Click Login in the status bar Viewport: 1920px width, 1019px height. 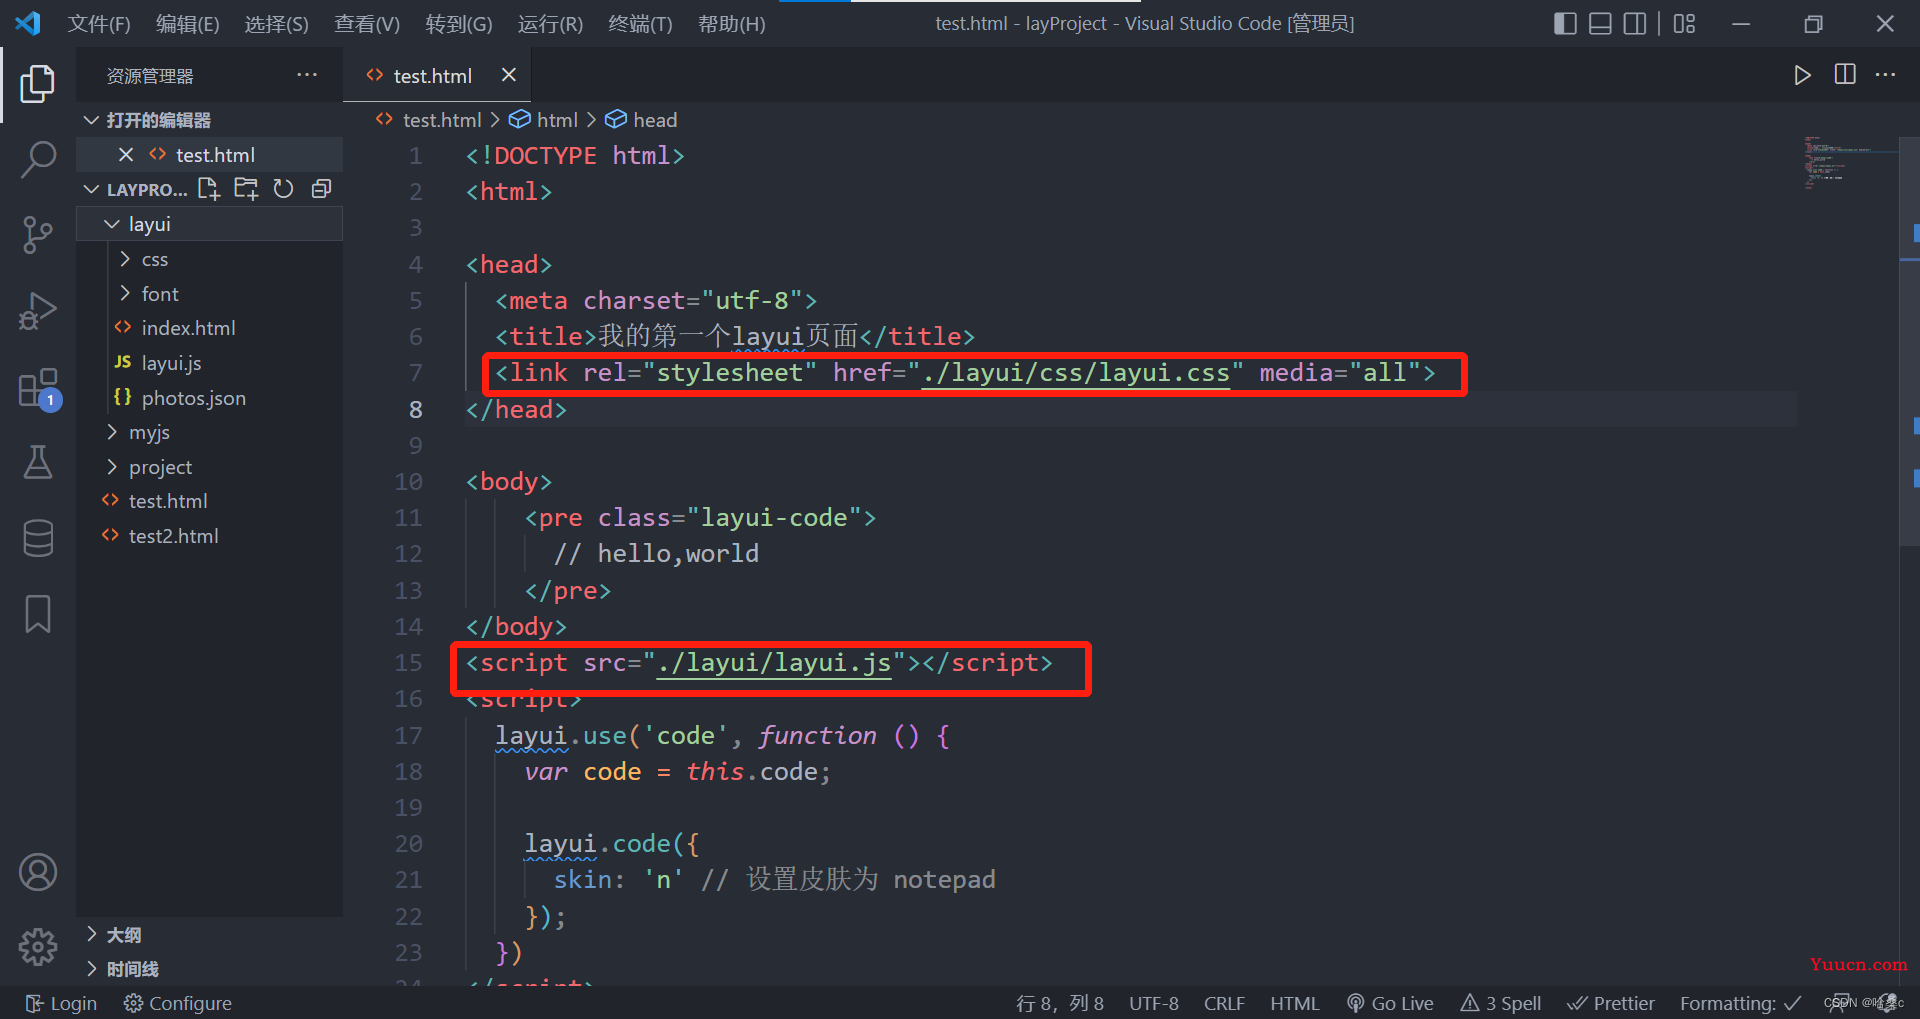(x=61, y=1003)
